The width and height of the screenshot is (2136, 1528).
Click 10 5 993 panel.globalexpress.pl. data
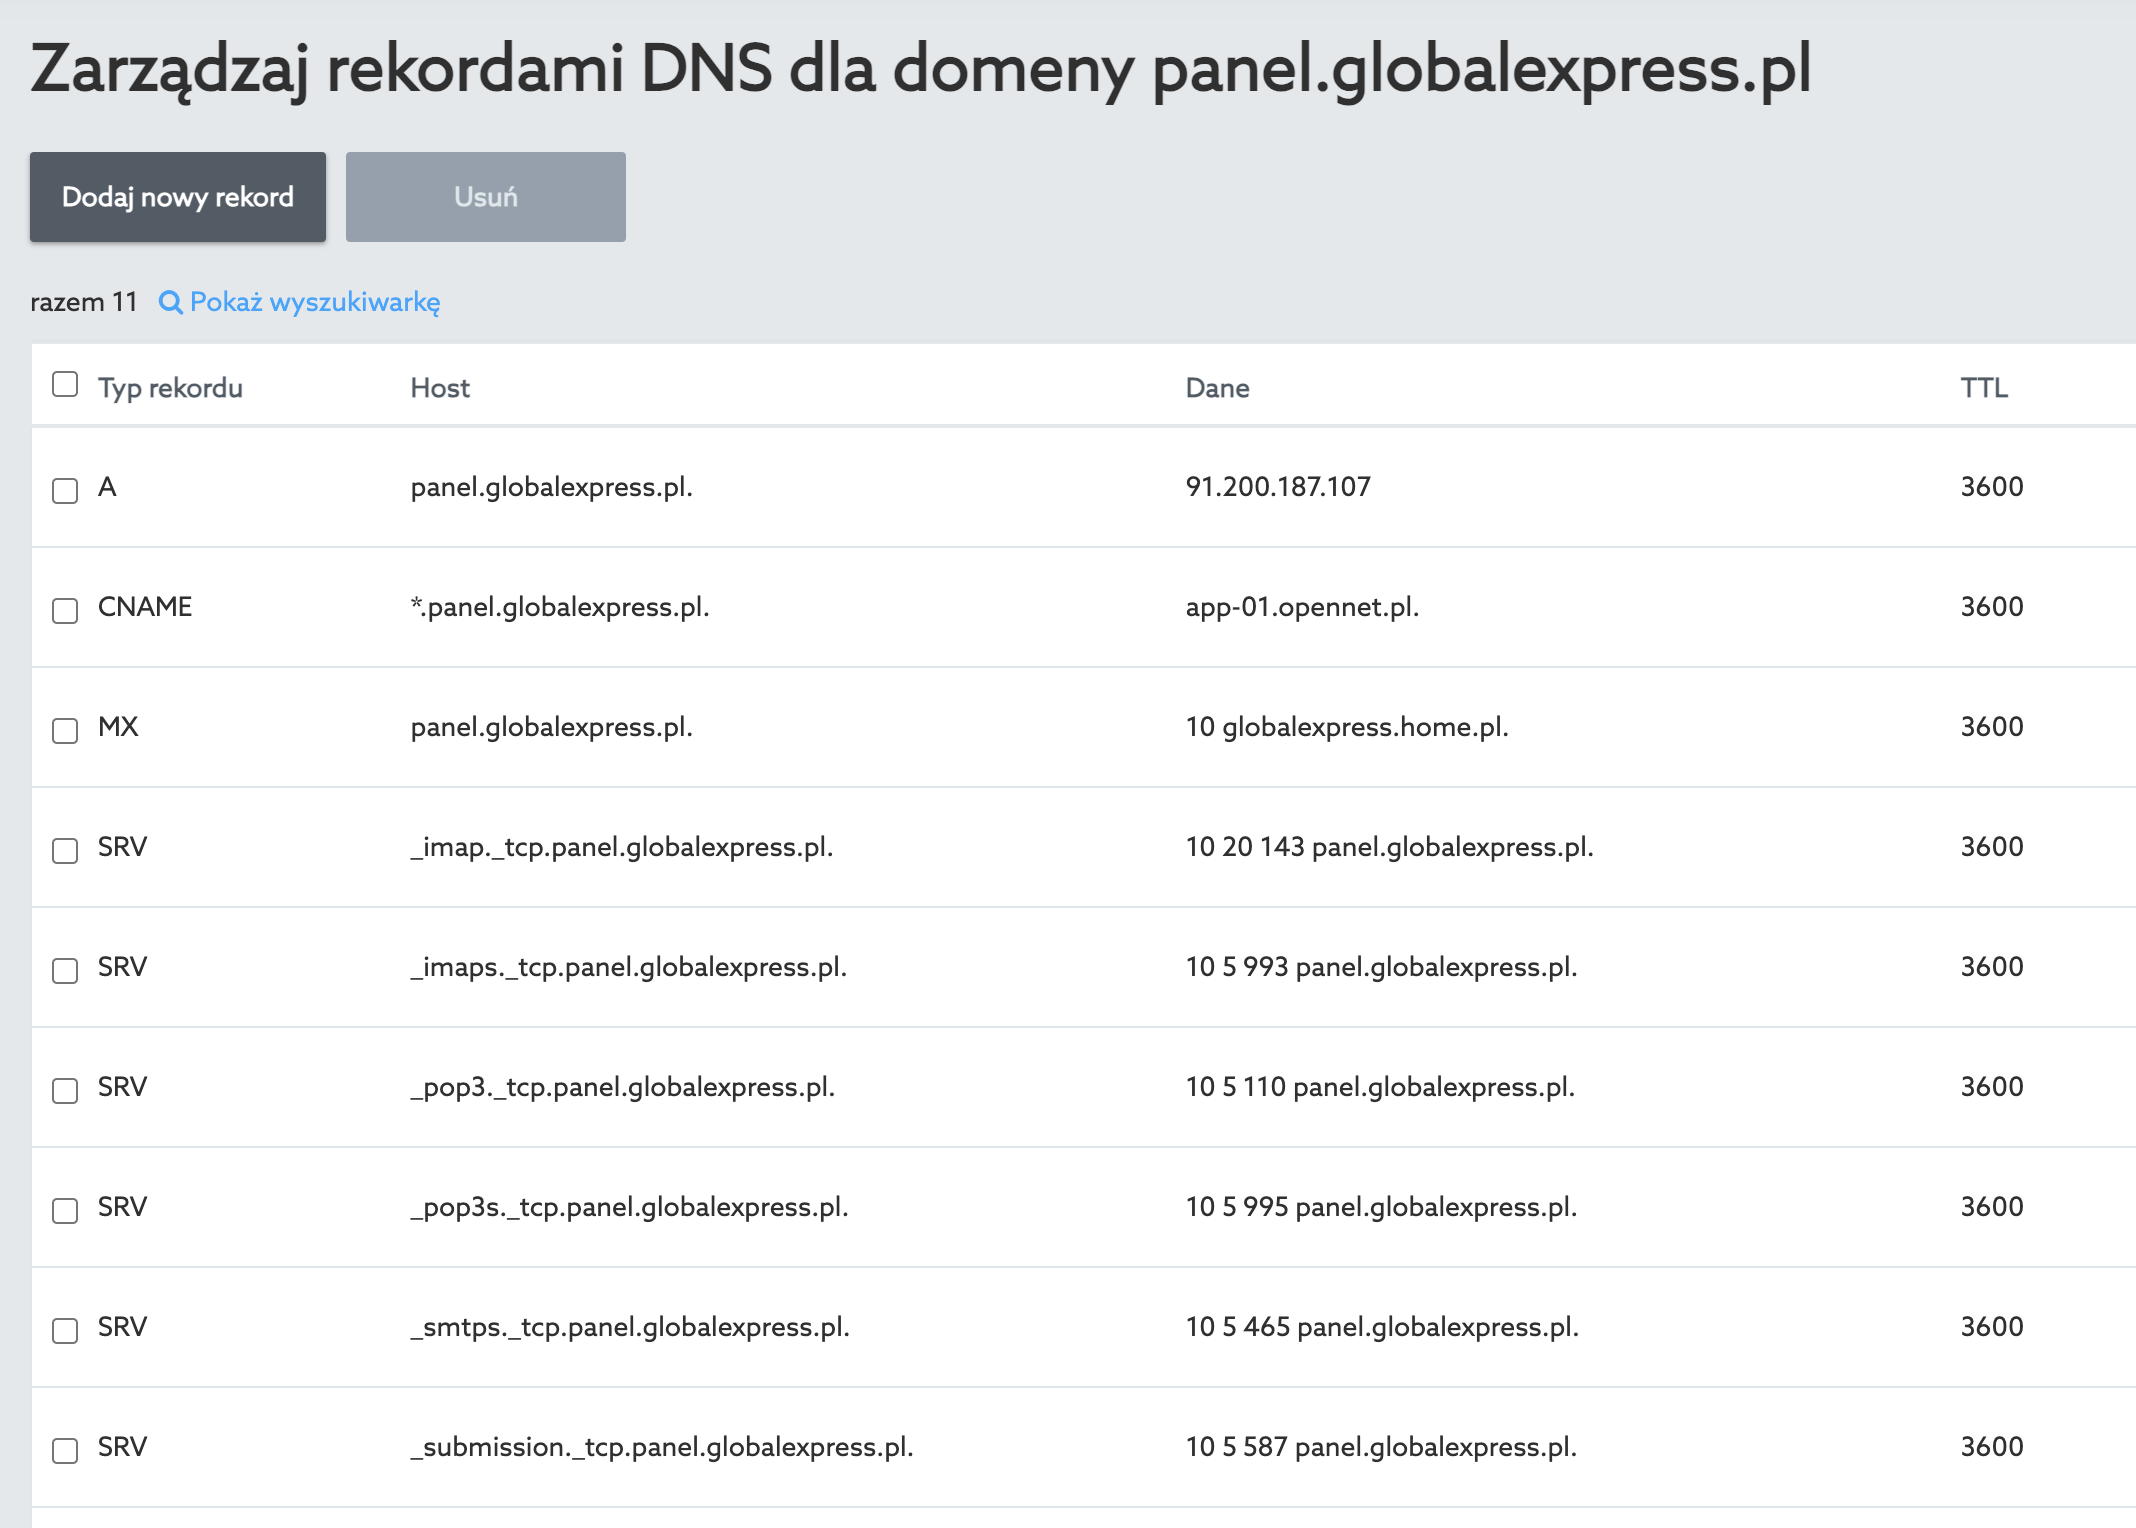pyautogui.click(x=1381, y=967)
